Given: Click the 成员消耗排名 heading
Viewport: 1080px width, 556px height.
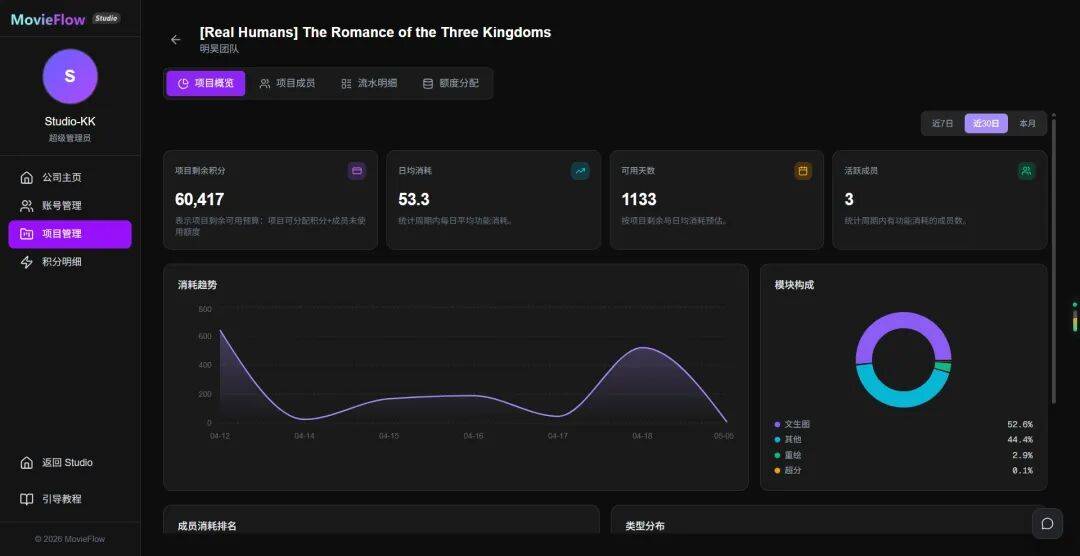Looking at the screenshot, I should [x=207, y=526].
